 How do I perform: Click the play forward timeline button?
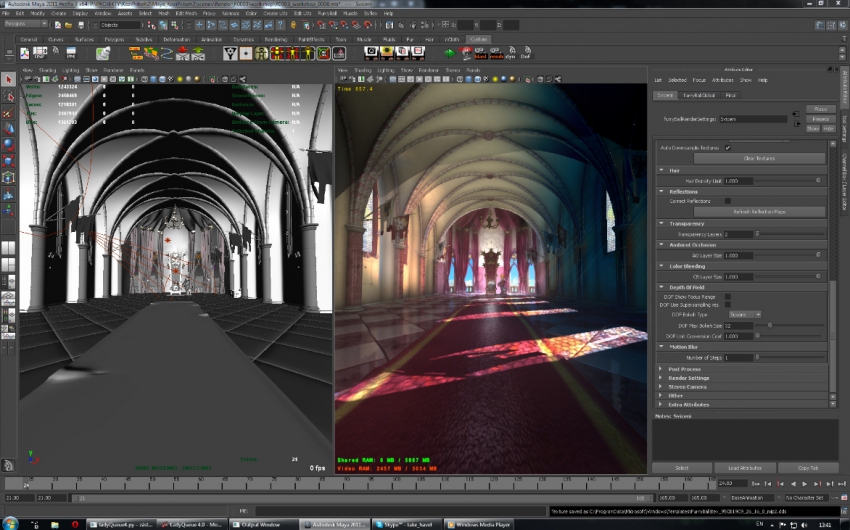[804, 483]
